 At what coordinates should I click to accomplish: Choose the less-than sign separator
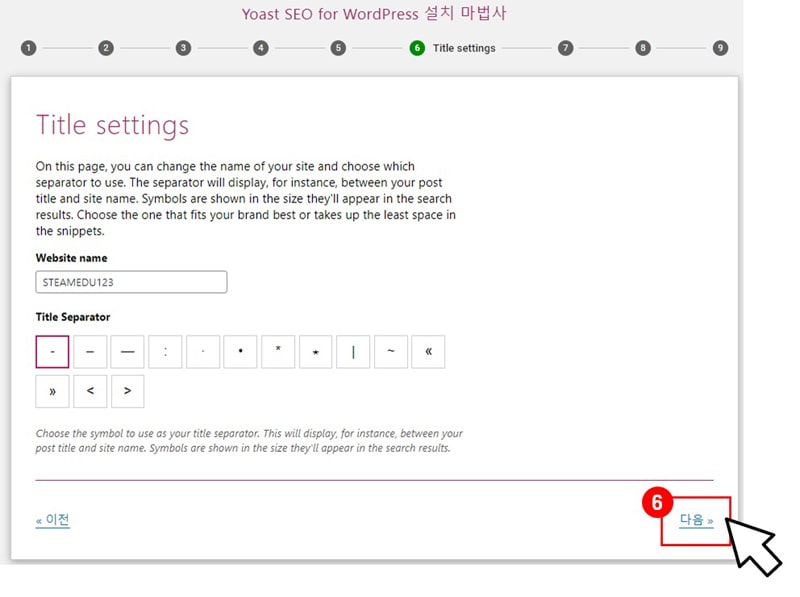[x=90, y=391]
